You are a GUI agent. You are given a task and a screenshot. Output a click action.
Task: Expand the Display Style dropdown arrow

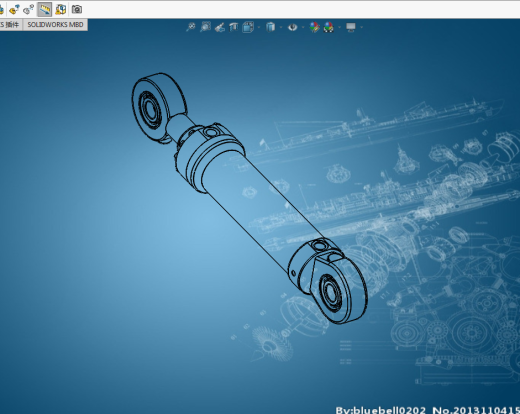click(x=281, y=27)
